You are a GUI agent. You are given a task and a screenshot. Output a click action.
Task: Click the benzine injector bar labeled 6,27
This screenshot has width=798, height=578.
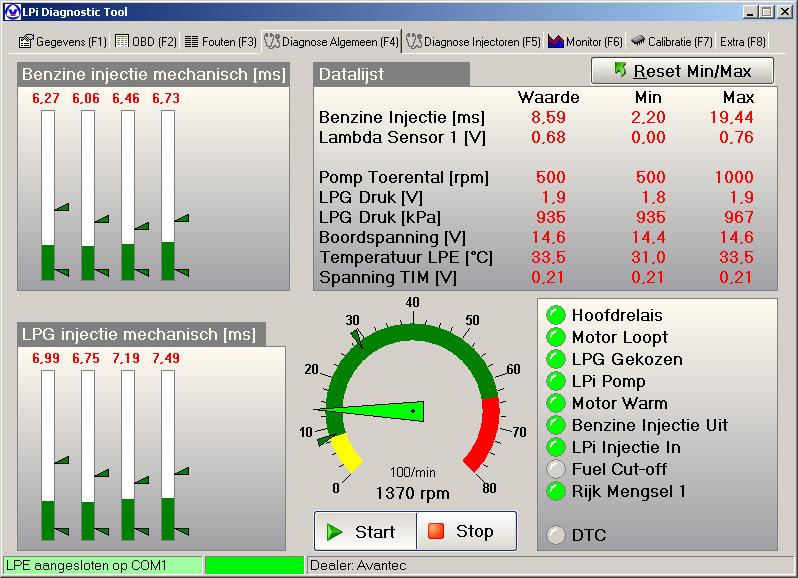48,195
